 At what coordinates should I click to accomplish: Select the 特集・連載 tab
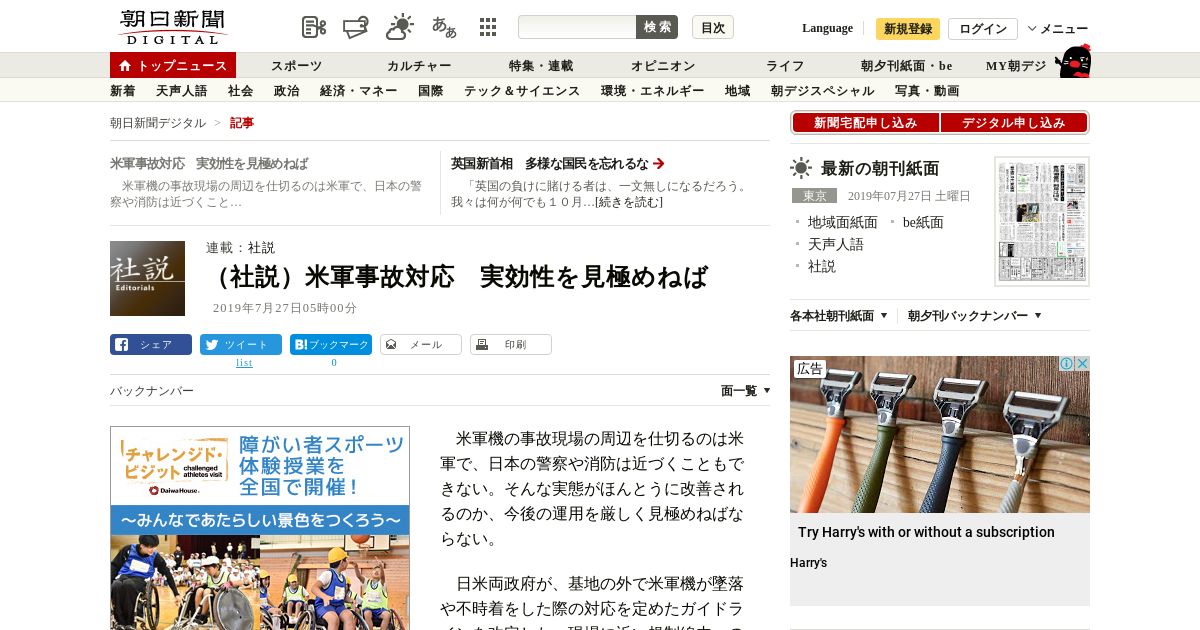coord(541,66)
